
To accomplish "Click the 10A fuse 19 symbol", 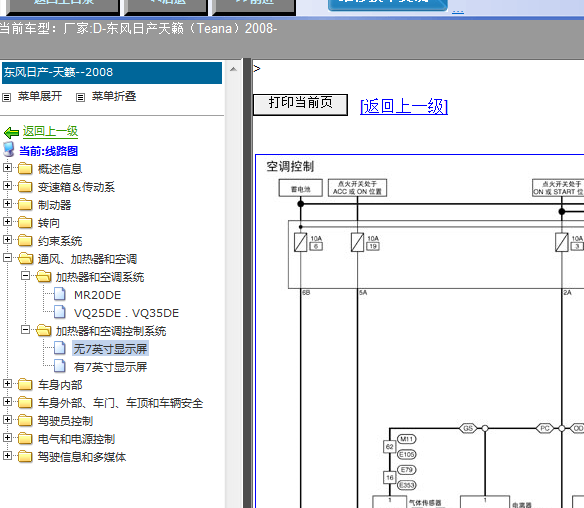I will (x=357, y=242).
